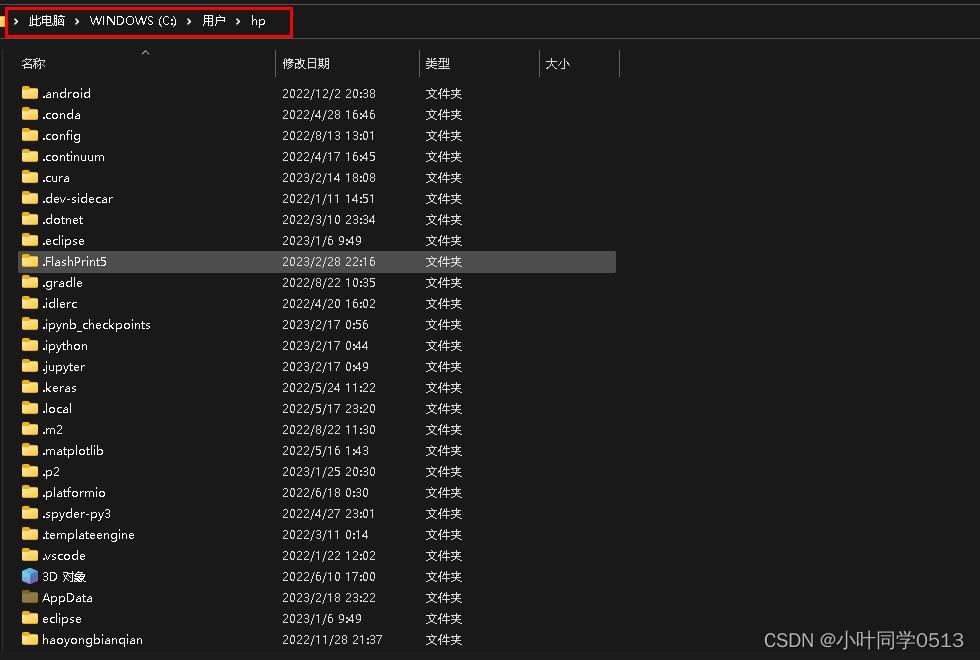Click the 大小 column header
This screenshot has width=980, height=660.
tap(557, 64)
